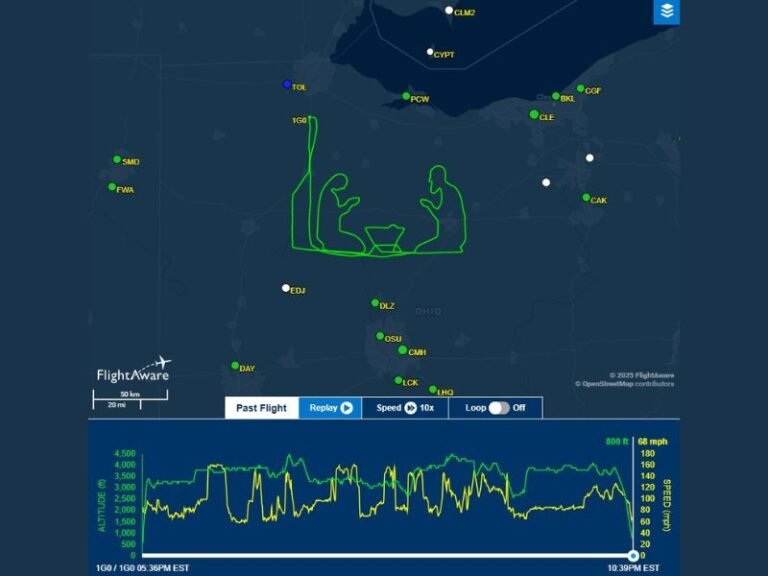Click the CAK airport marker
The width and height of the screenshot is (768, 576).
pos(586,197)
